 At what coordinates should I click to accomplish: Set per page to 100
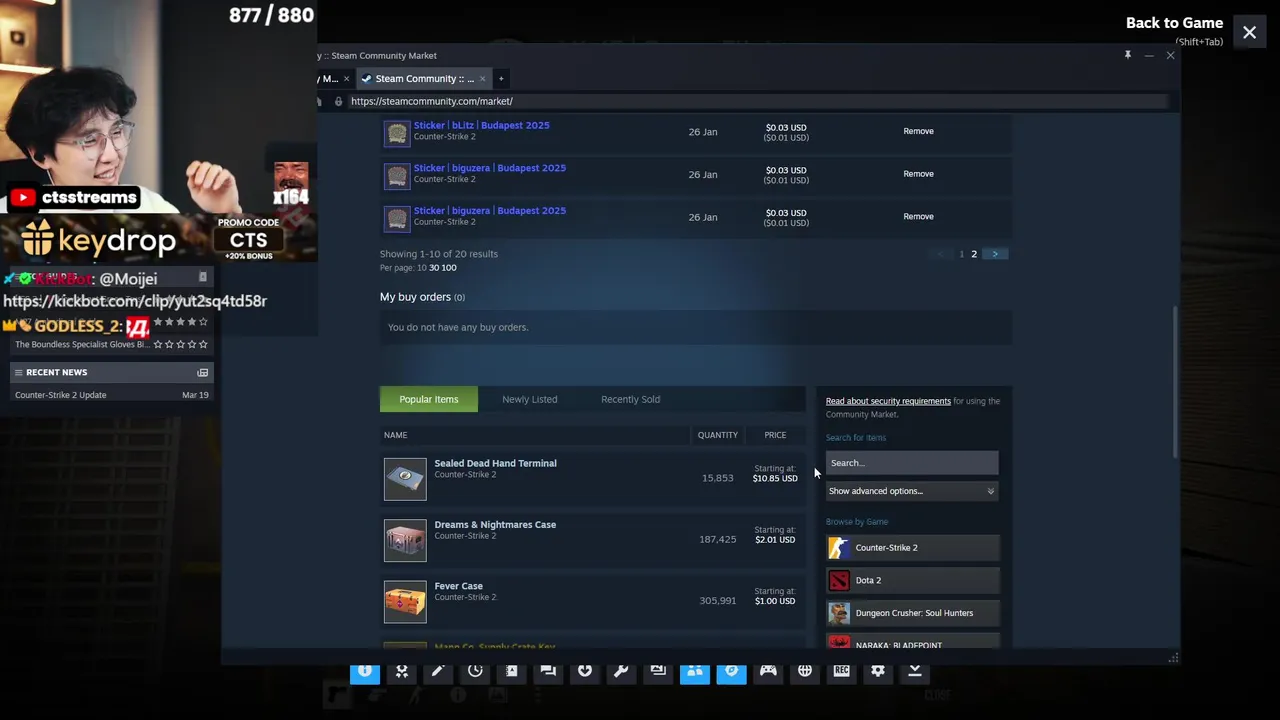(449, 268)
